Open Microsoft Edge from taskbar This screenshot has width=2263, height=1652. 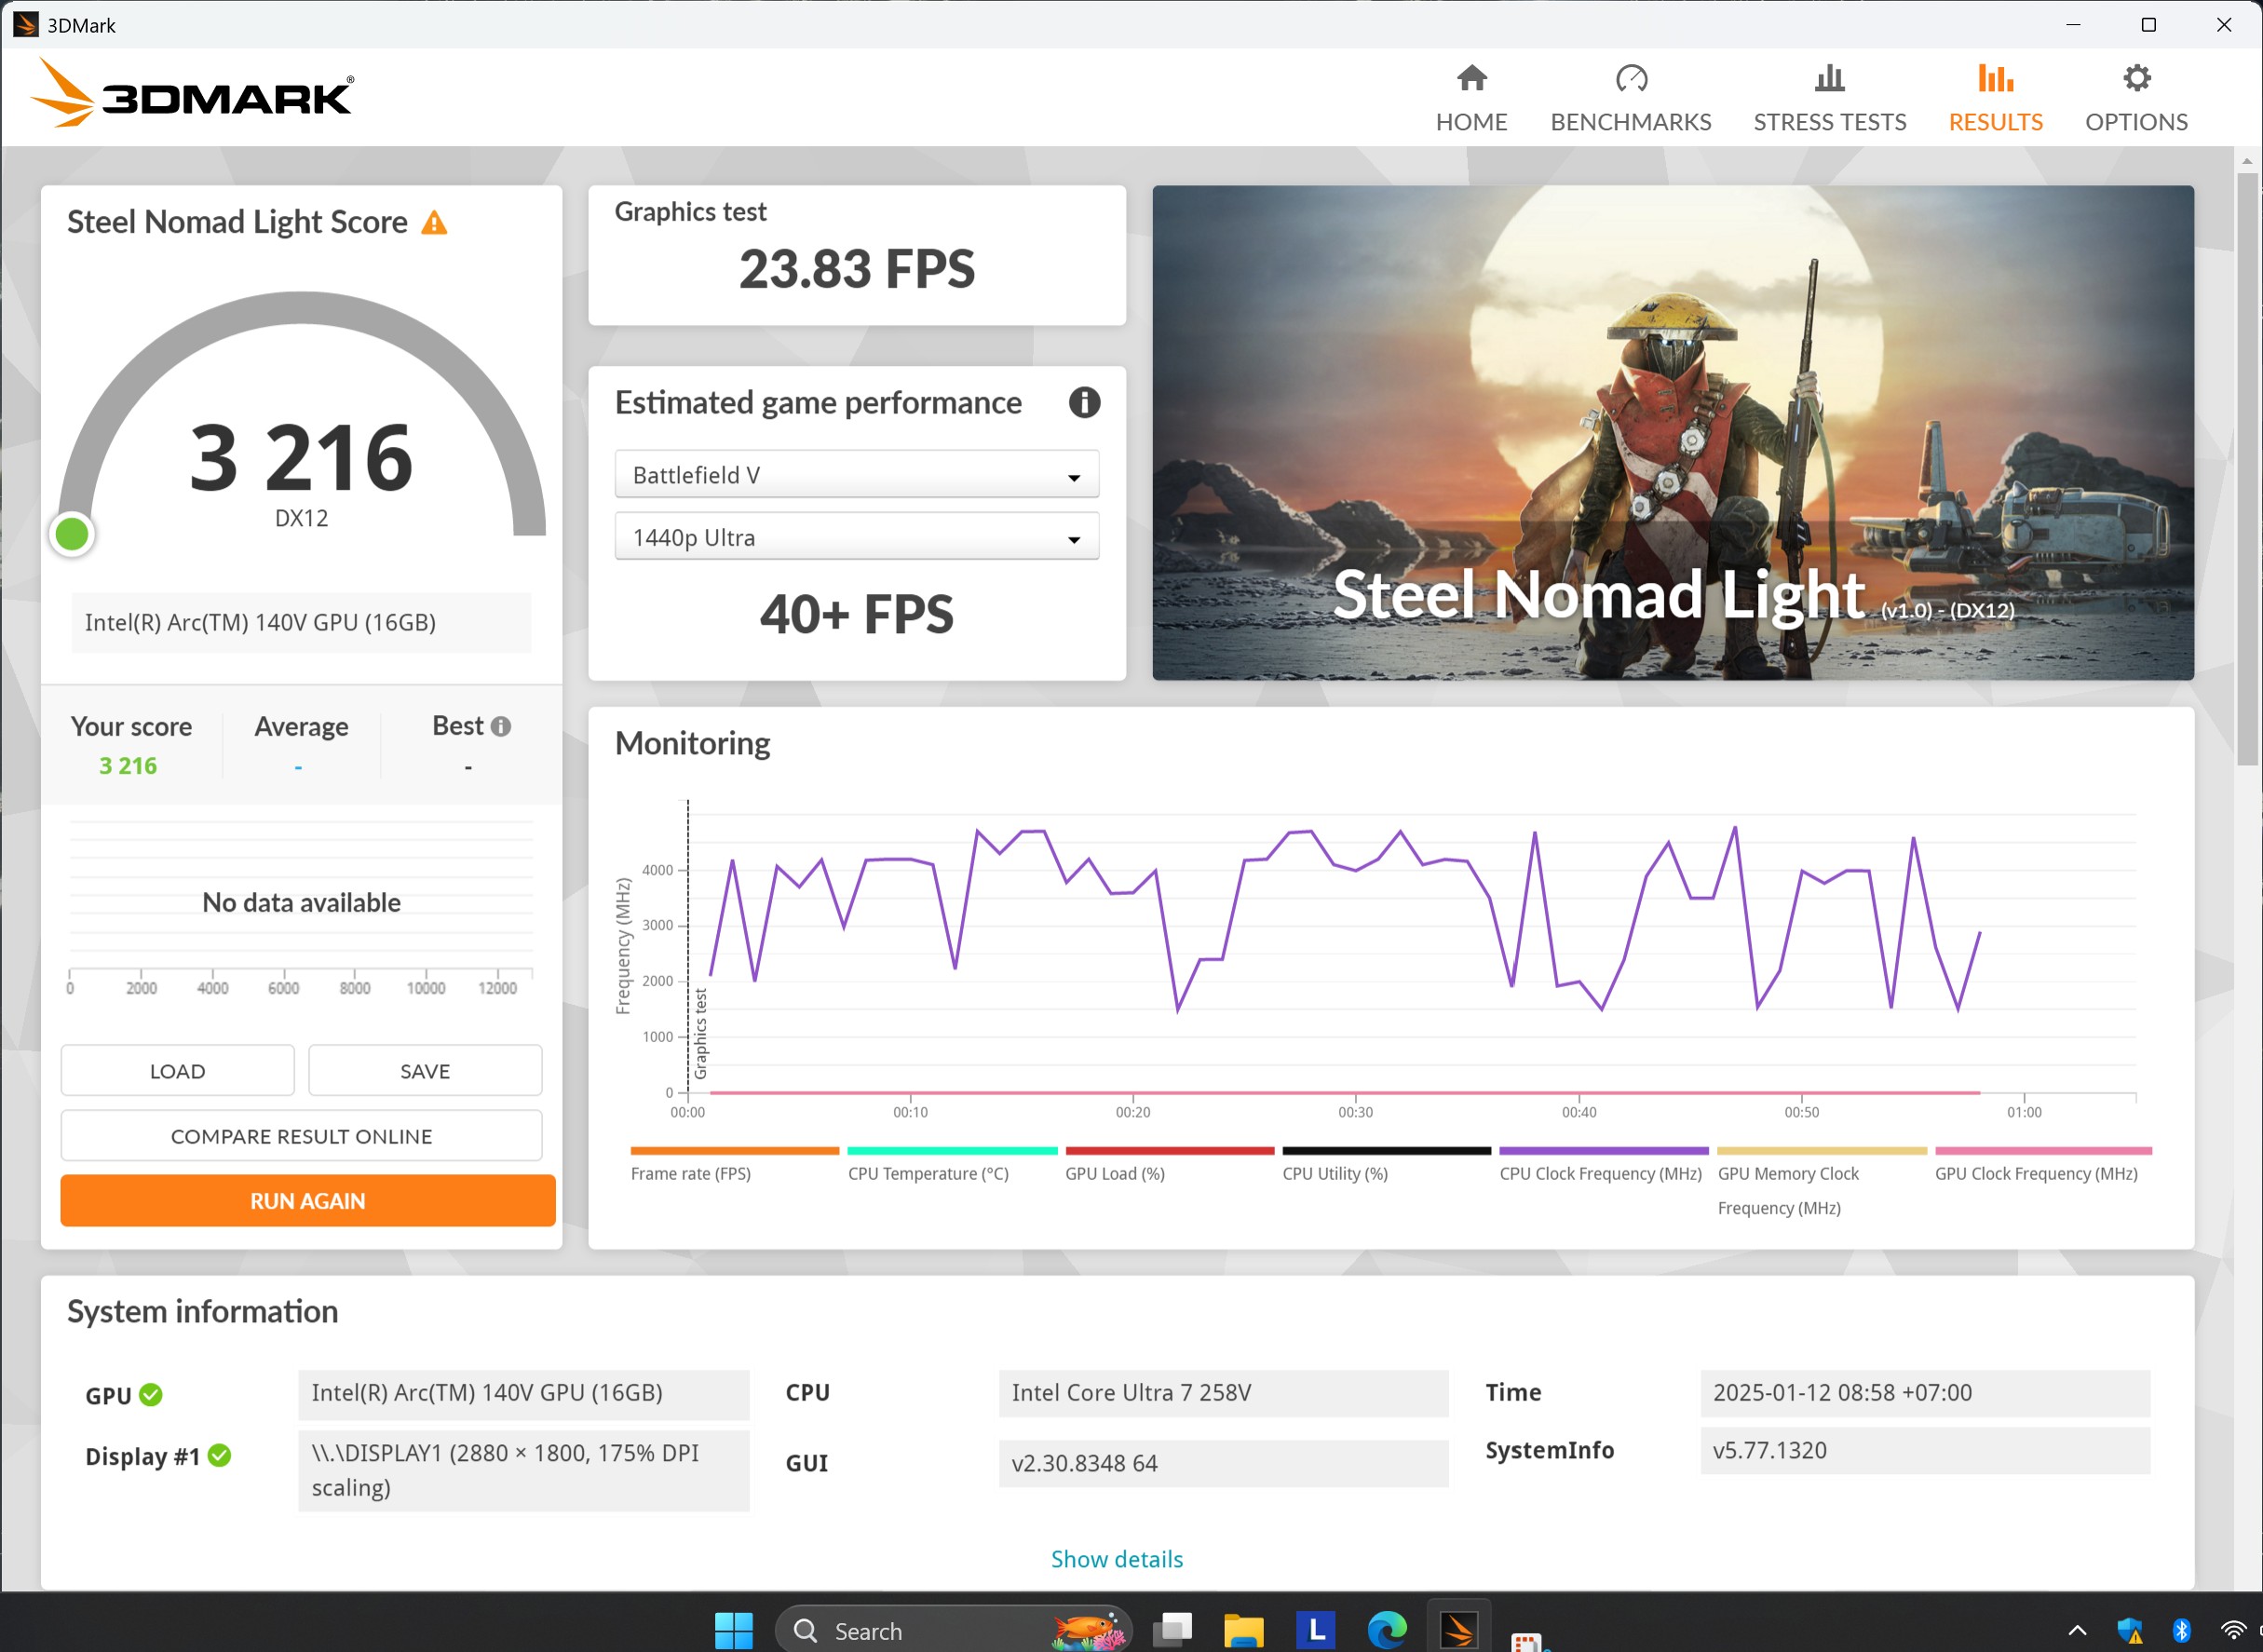tap(1386, 1630)
